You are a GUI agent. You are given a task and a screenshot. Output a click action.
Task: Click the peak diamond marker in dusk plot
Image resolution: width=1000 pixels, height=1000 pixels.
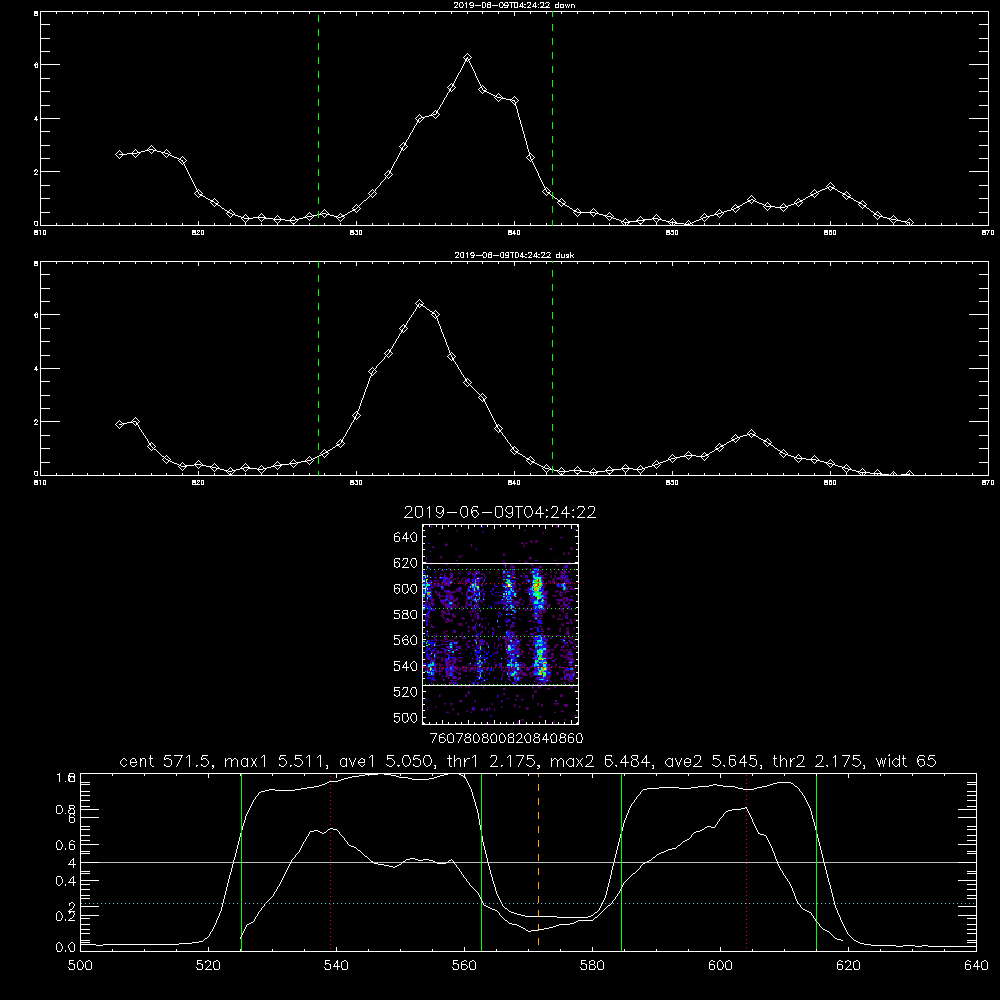420,304
